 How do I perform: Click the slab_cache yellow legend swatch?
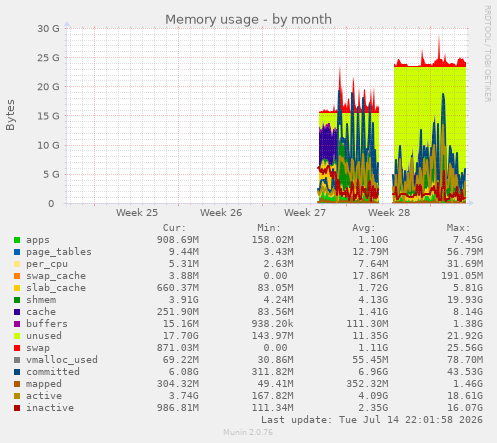[17, 288]
